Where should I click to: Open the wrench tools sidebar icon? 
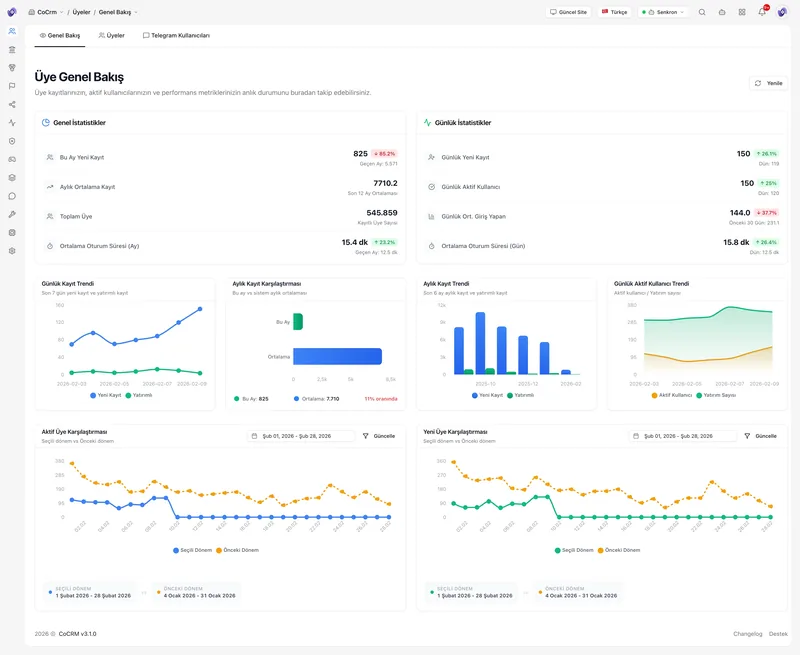(12, 215)
